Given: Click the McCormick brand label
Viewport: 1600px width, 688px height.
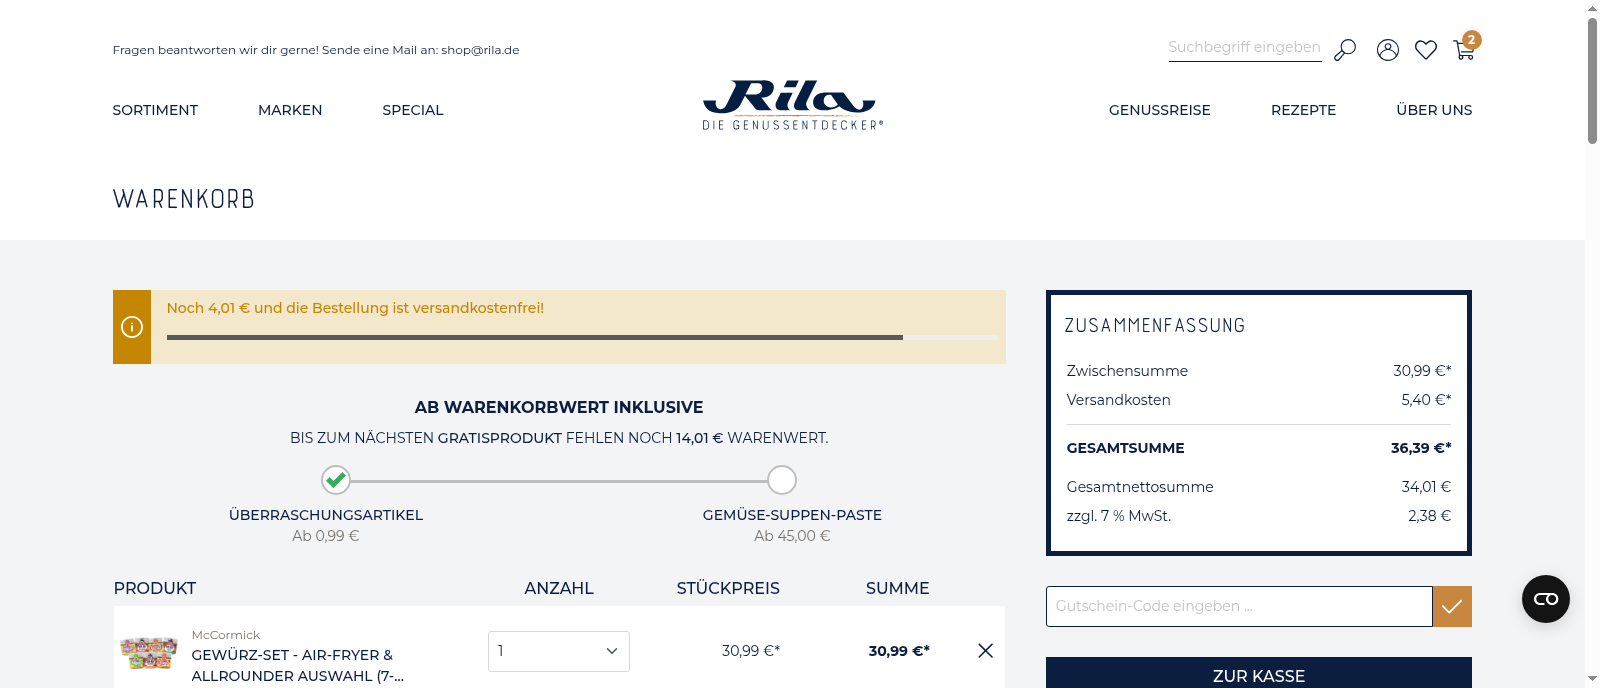Looking at the screenshot, I should coord(226,635).
